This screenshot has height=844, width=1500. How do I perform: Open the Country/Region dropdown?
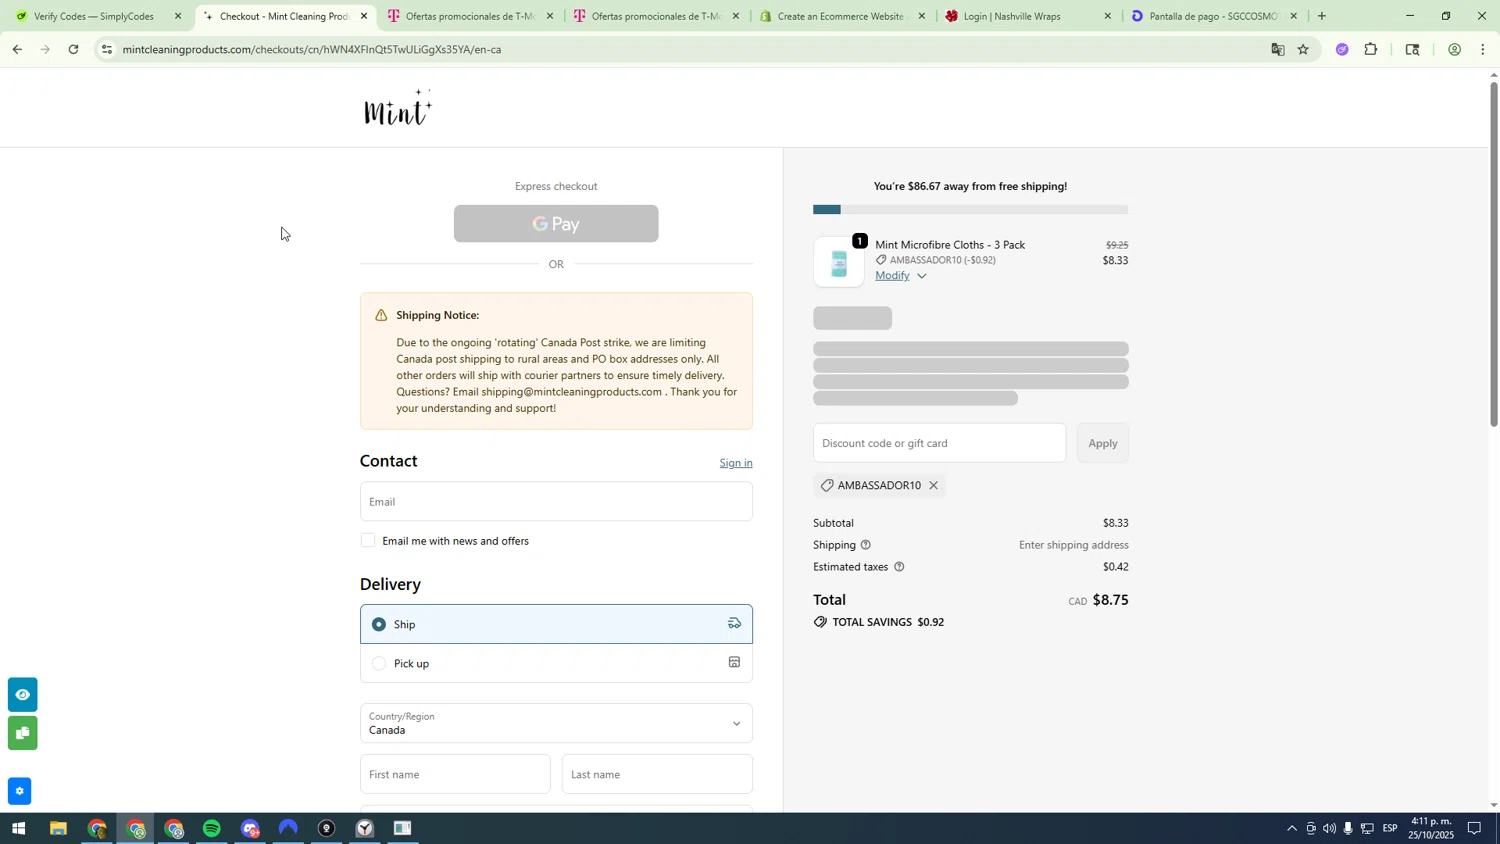pyautogui.click(x=556, y=723)
